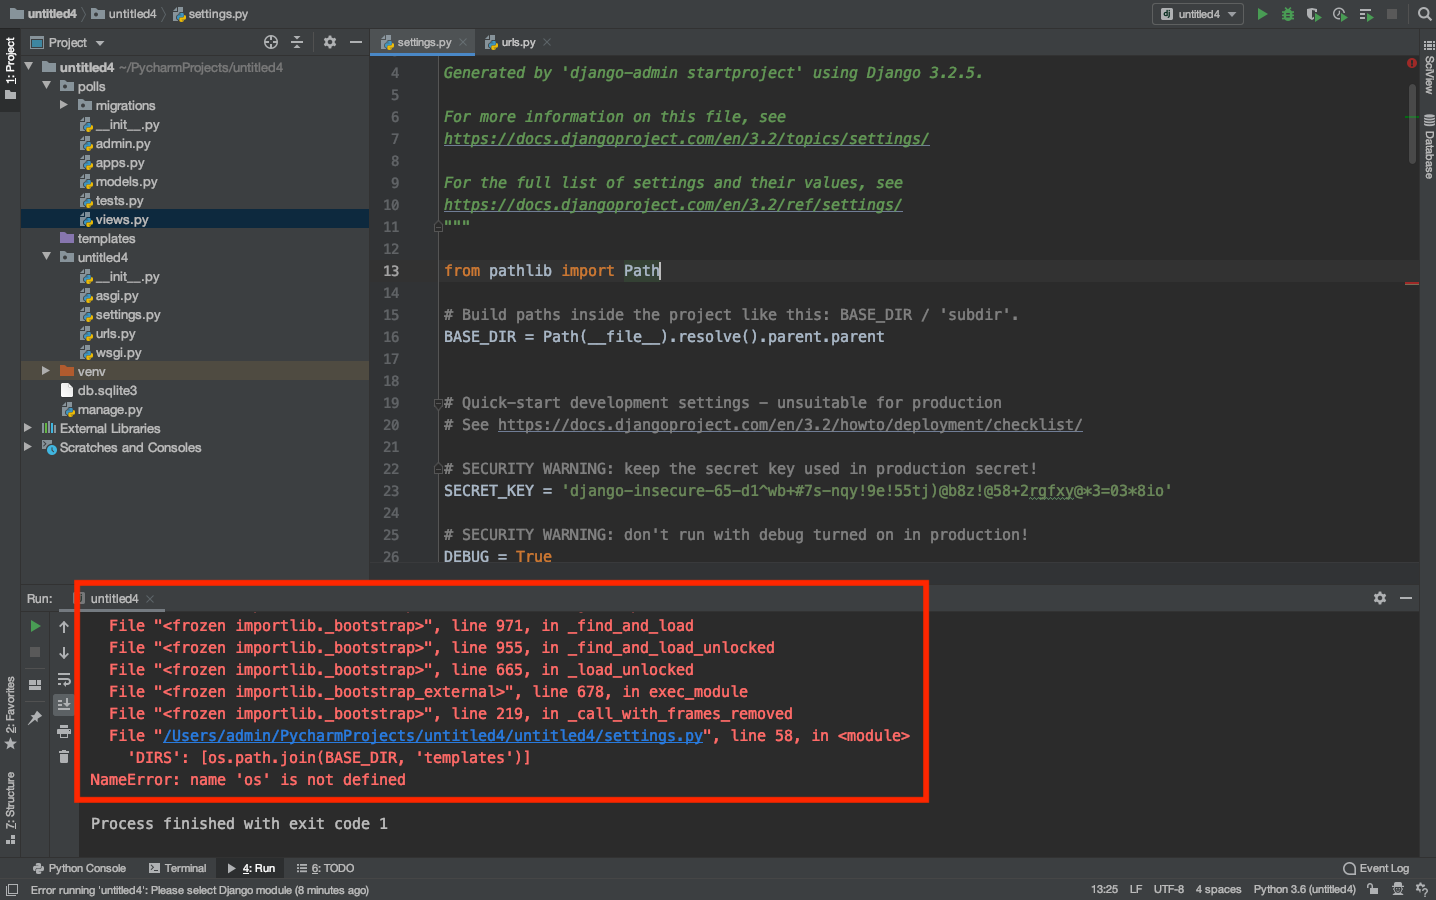Print the console output
Viewport: 1436px width, 900px height.
tap(64, 731)
